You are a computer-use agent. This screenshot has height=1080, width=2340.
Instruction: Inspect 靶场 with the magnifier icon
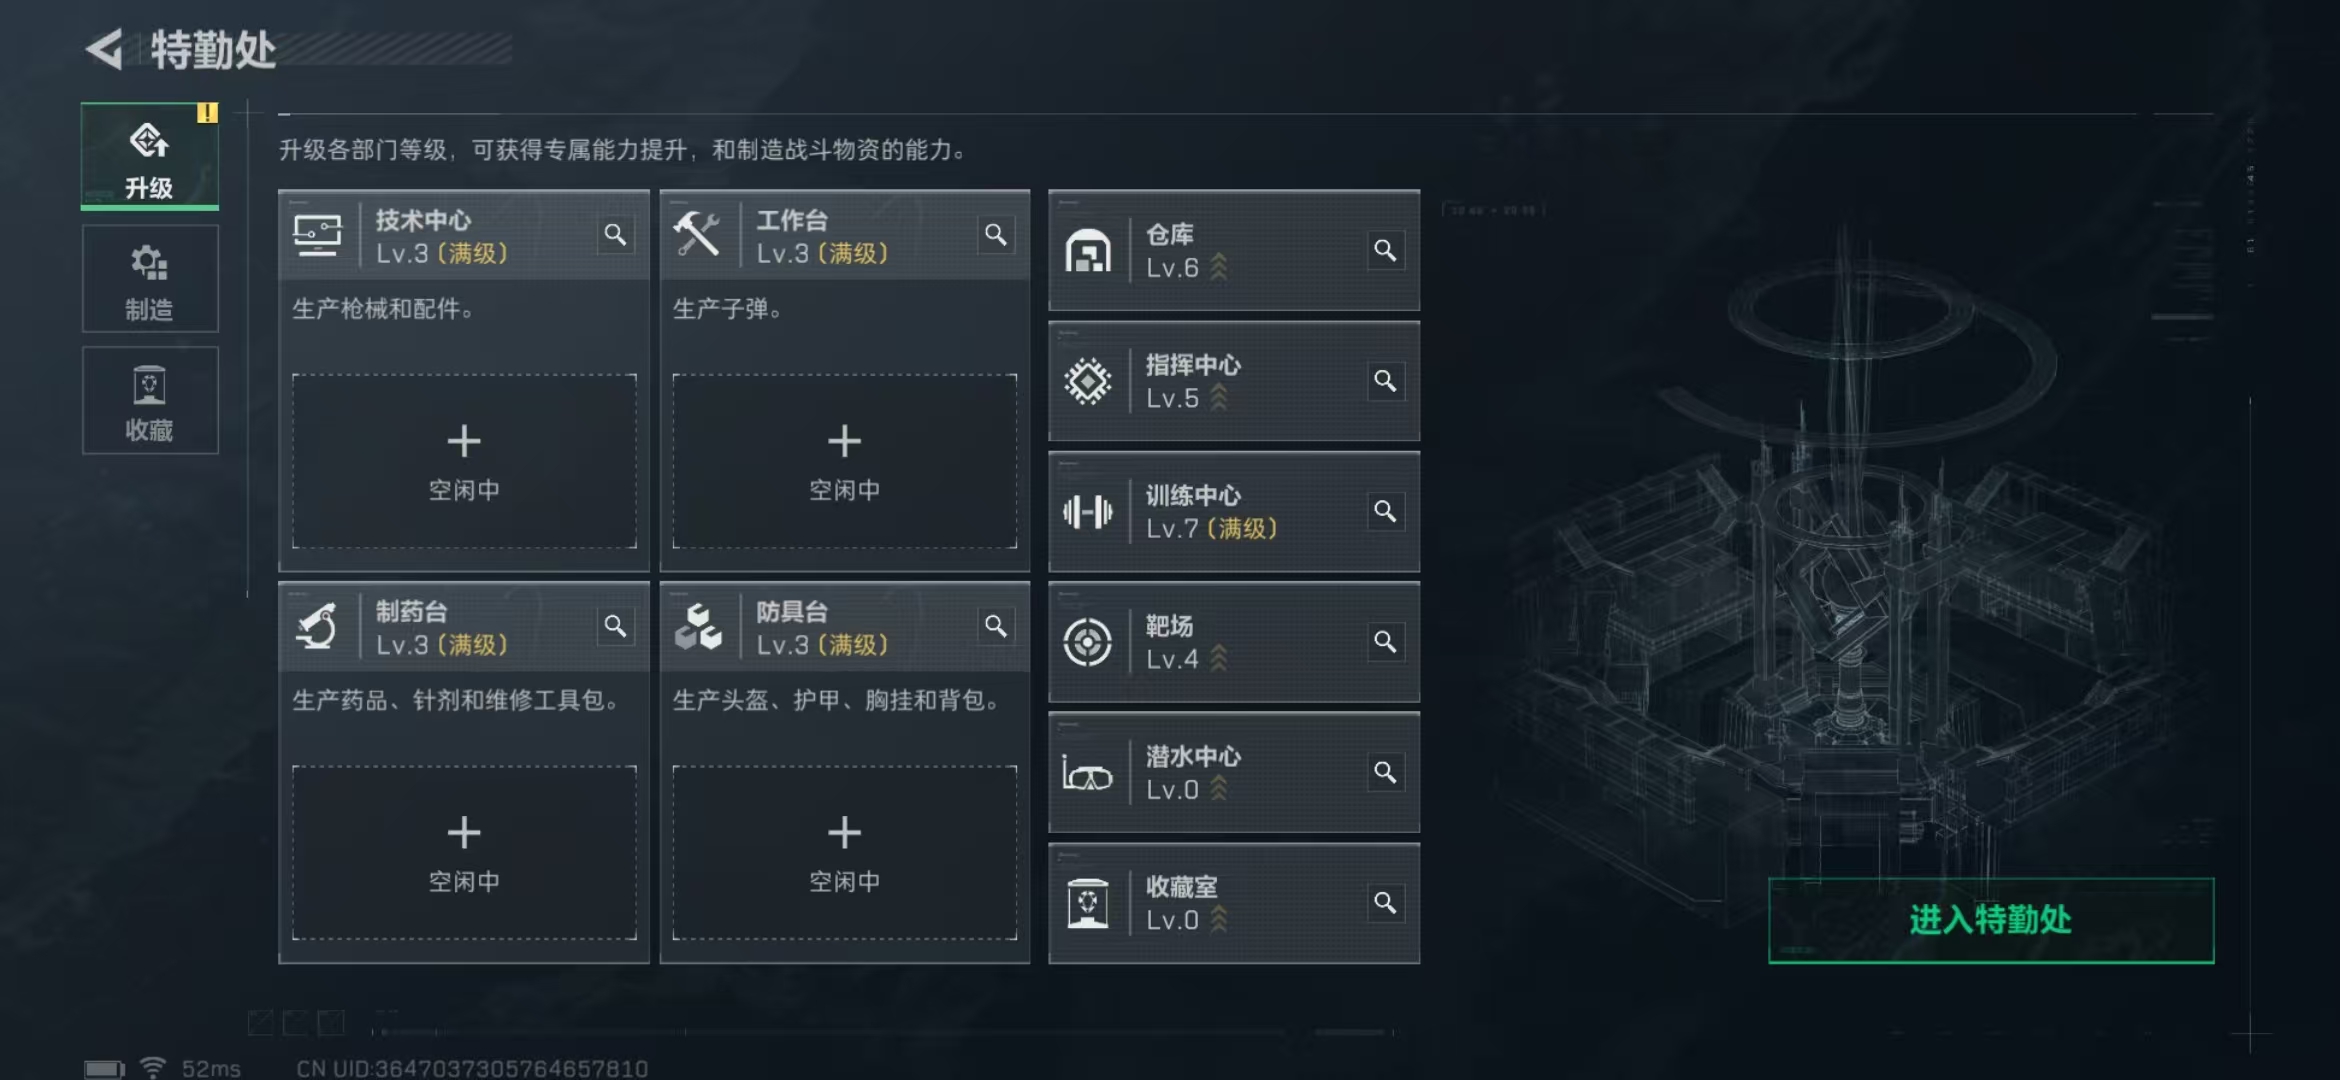(1385, 641)
